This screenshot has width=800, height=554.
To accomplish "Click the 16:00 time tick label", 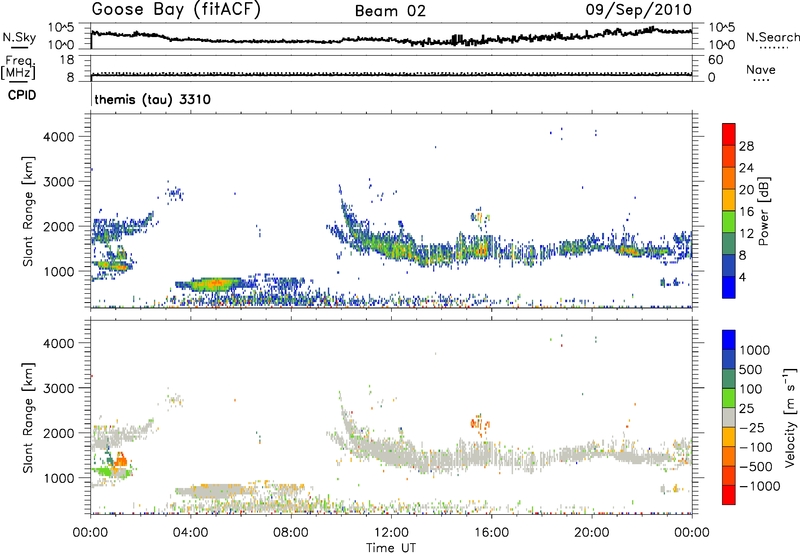I will coord(491,533).
